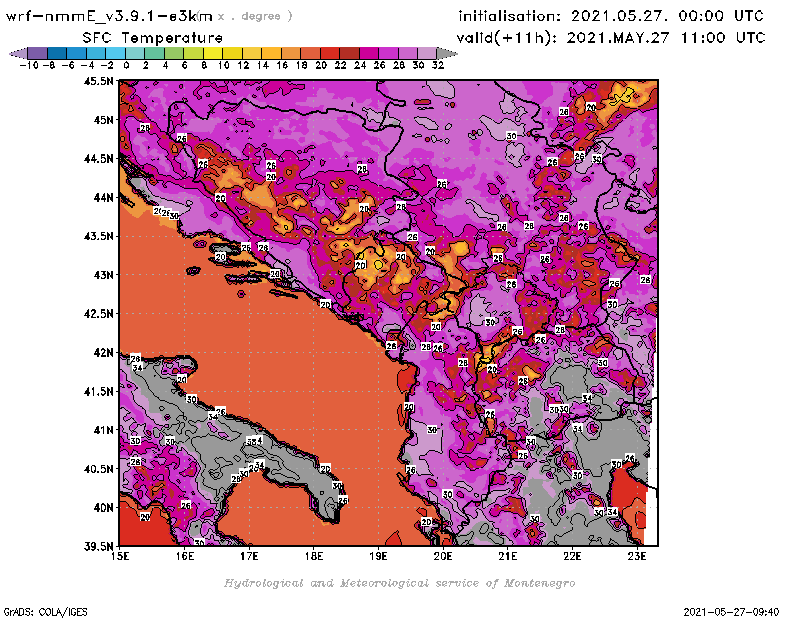Screen dimensions: 800x618
Task: Click the 23E longitude label
Action: [x=637, y=556]
